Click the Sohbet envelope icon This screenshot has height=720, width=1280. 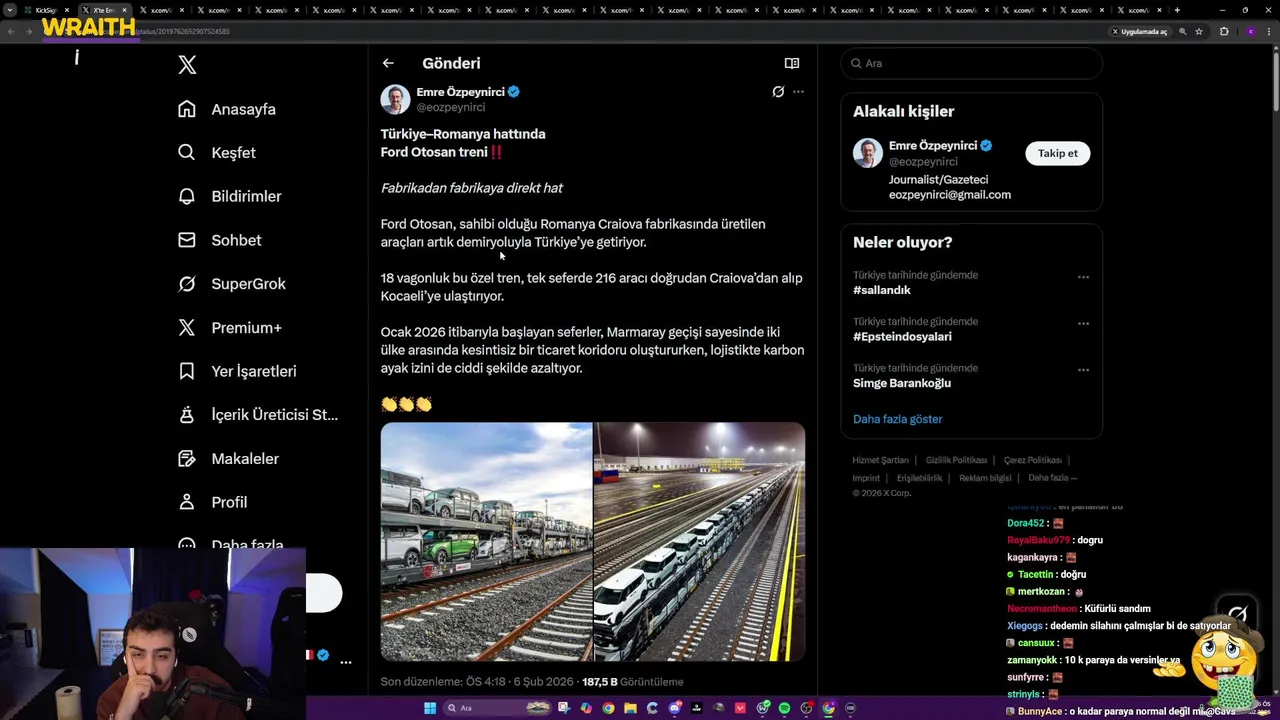coord(187,240)
